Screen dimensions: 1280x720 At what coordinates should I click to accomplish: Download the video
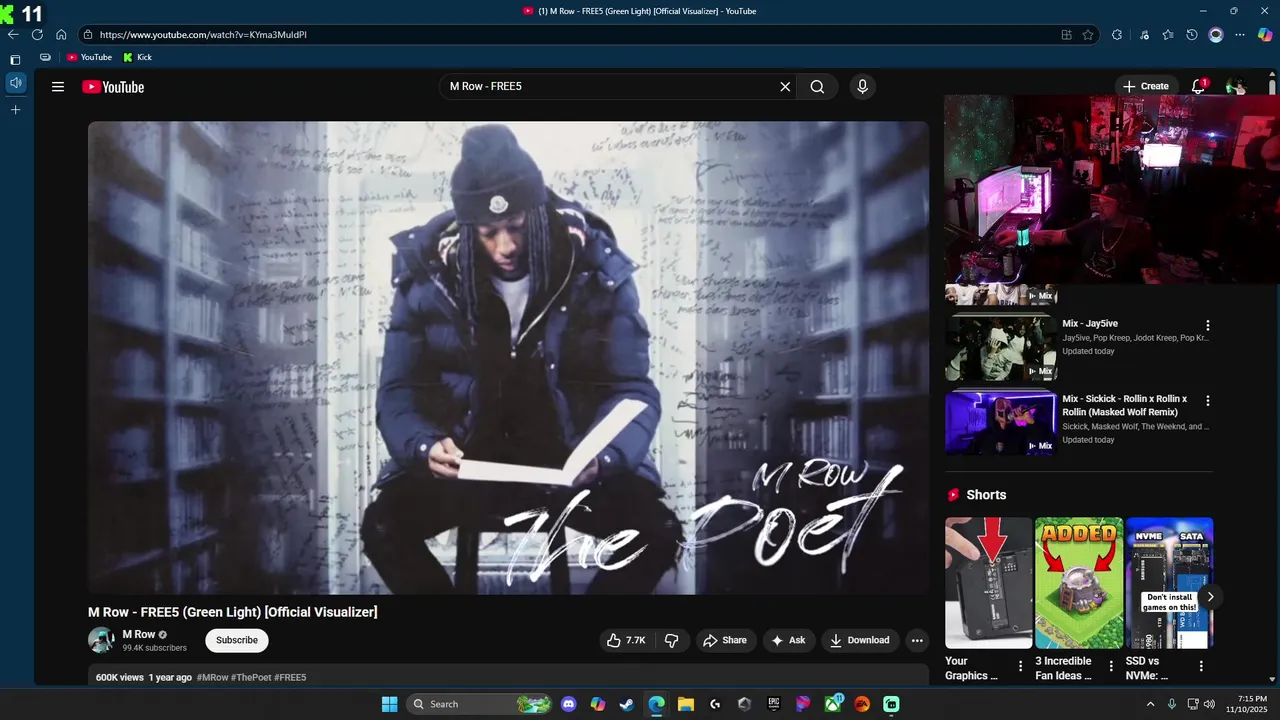[859, 640]
